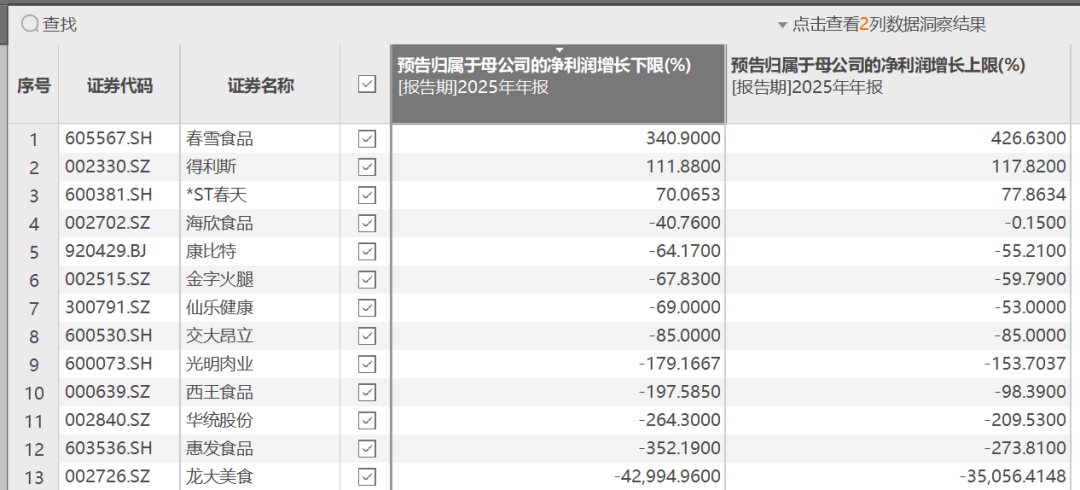Viewport: 1080px width, 490px height.
Task: Click the sort indicator arrow atop 下限 column
Action: pyautogui.click(x=559, y=49)
